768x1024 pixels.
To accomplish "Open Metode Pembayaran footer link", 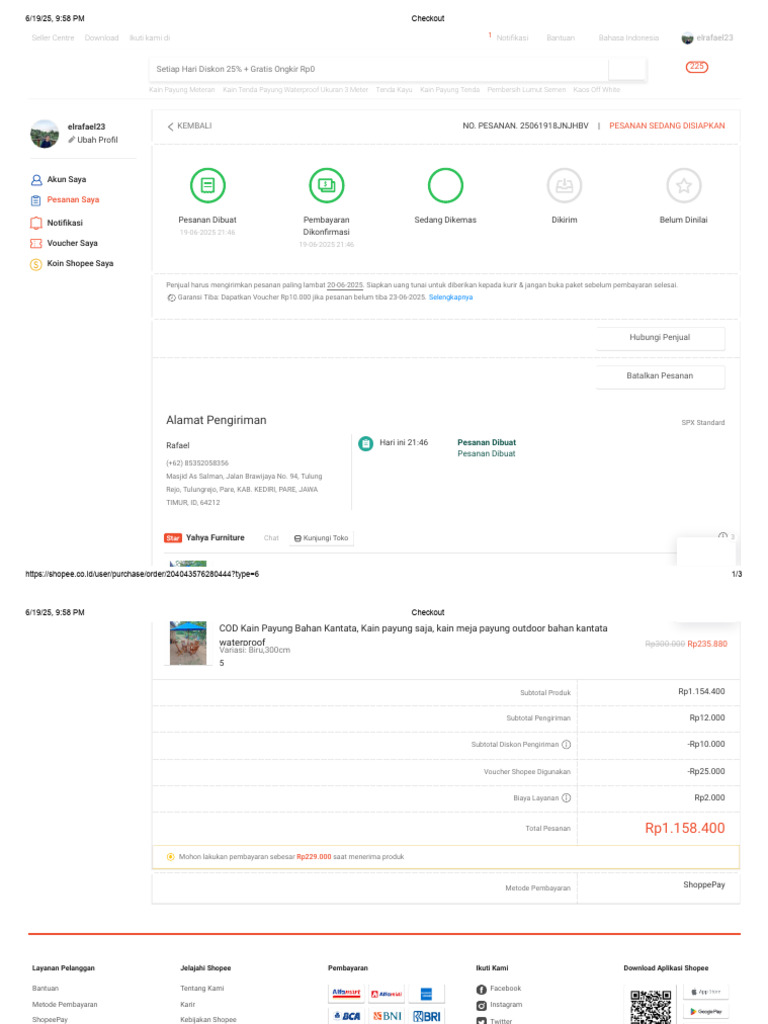I will [65, 1004].
